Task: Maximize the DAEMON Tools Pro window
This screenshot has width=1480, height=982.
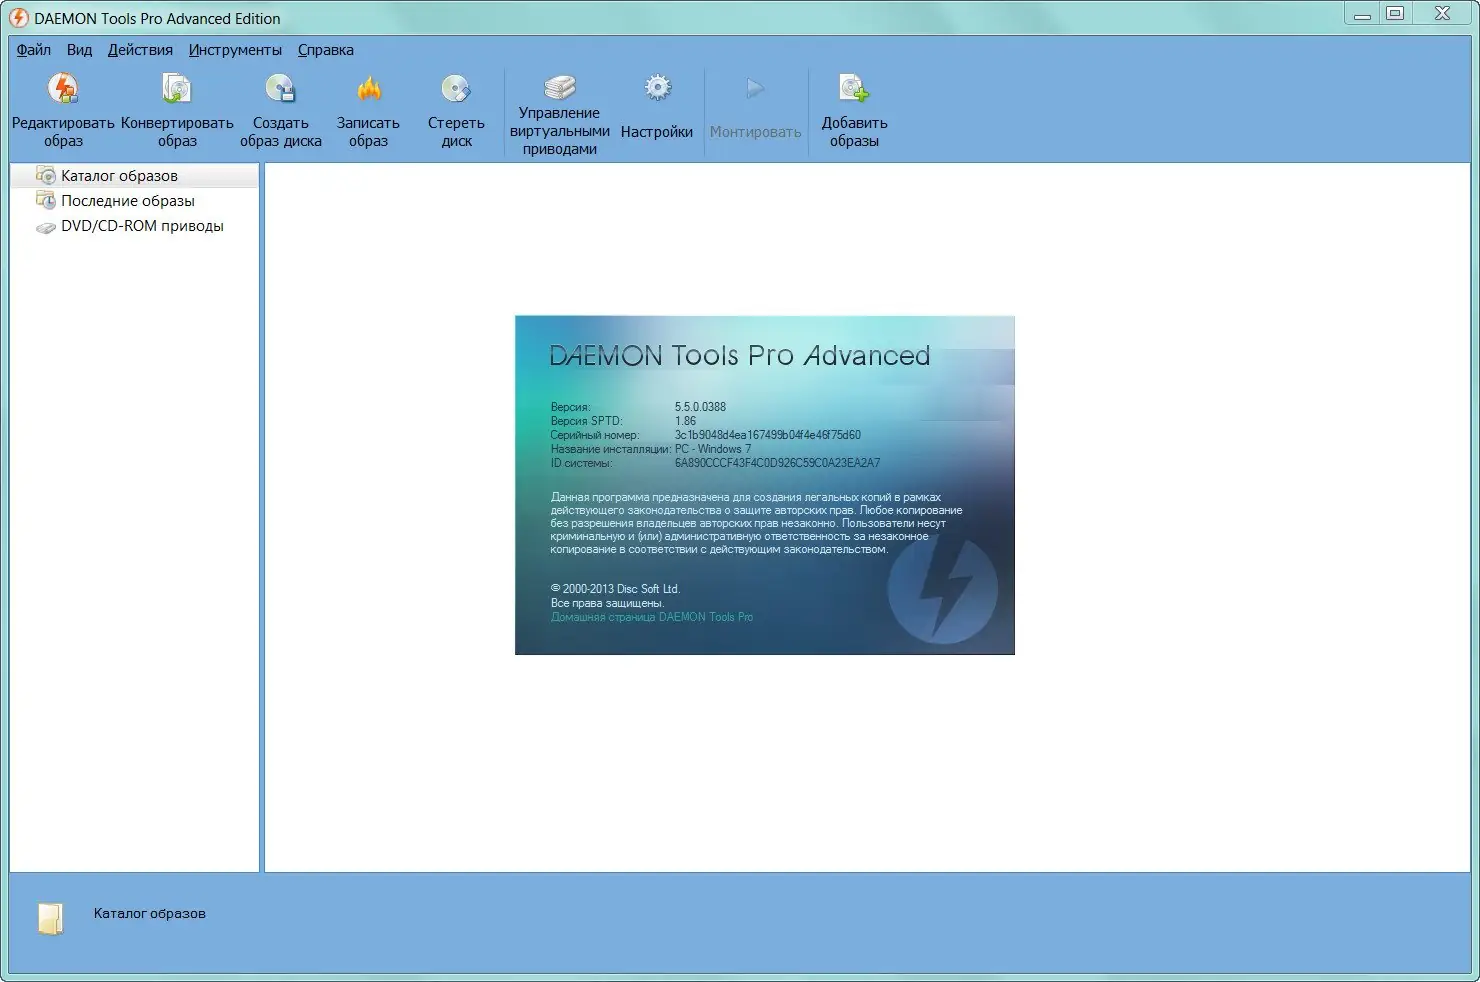Action: coord(1395,14)
